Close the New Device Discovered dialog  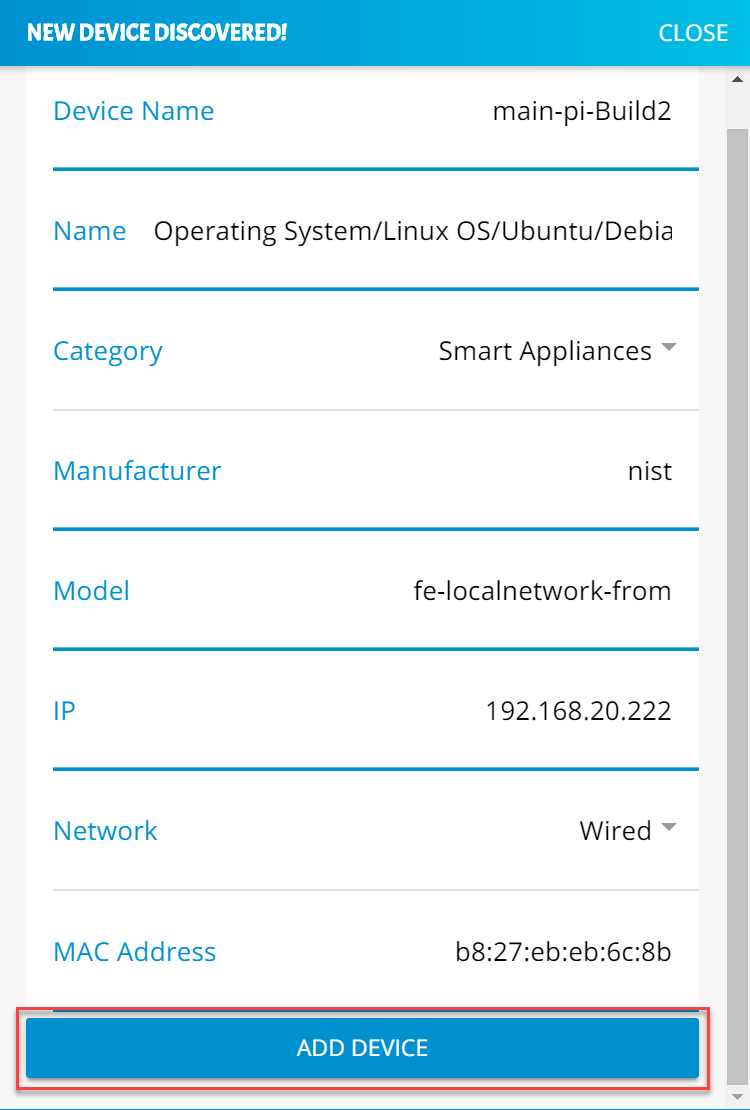coord(693,33)
